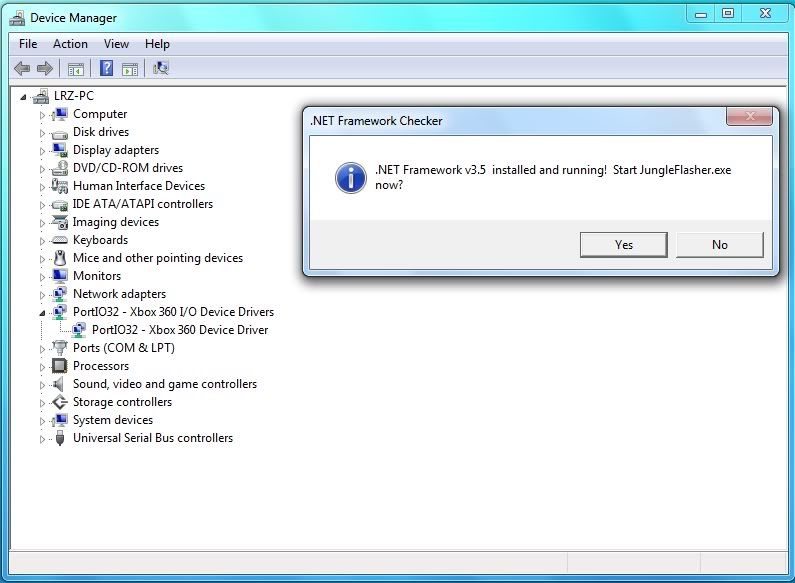Click the Storage controllers icon
This screenshot has width=795, height=583.
[x=60, y=402]
